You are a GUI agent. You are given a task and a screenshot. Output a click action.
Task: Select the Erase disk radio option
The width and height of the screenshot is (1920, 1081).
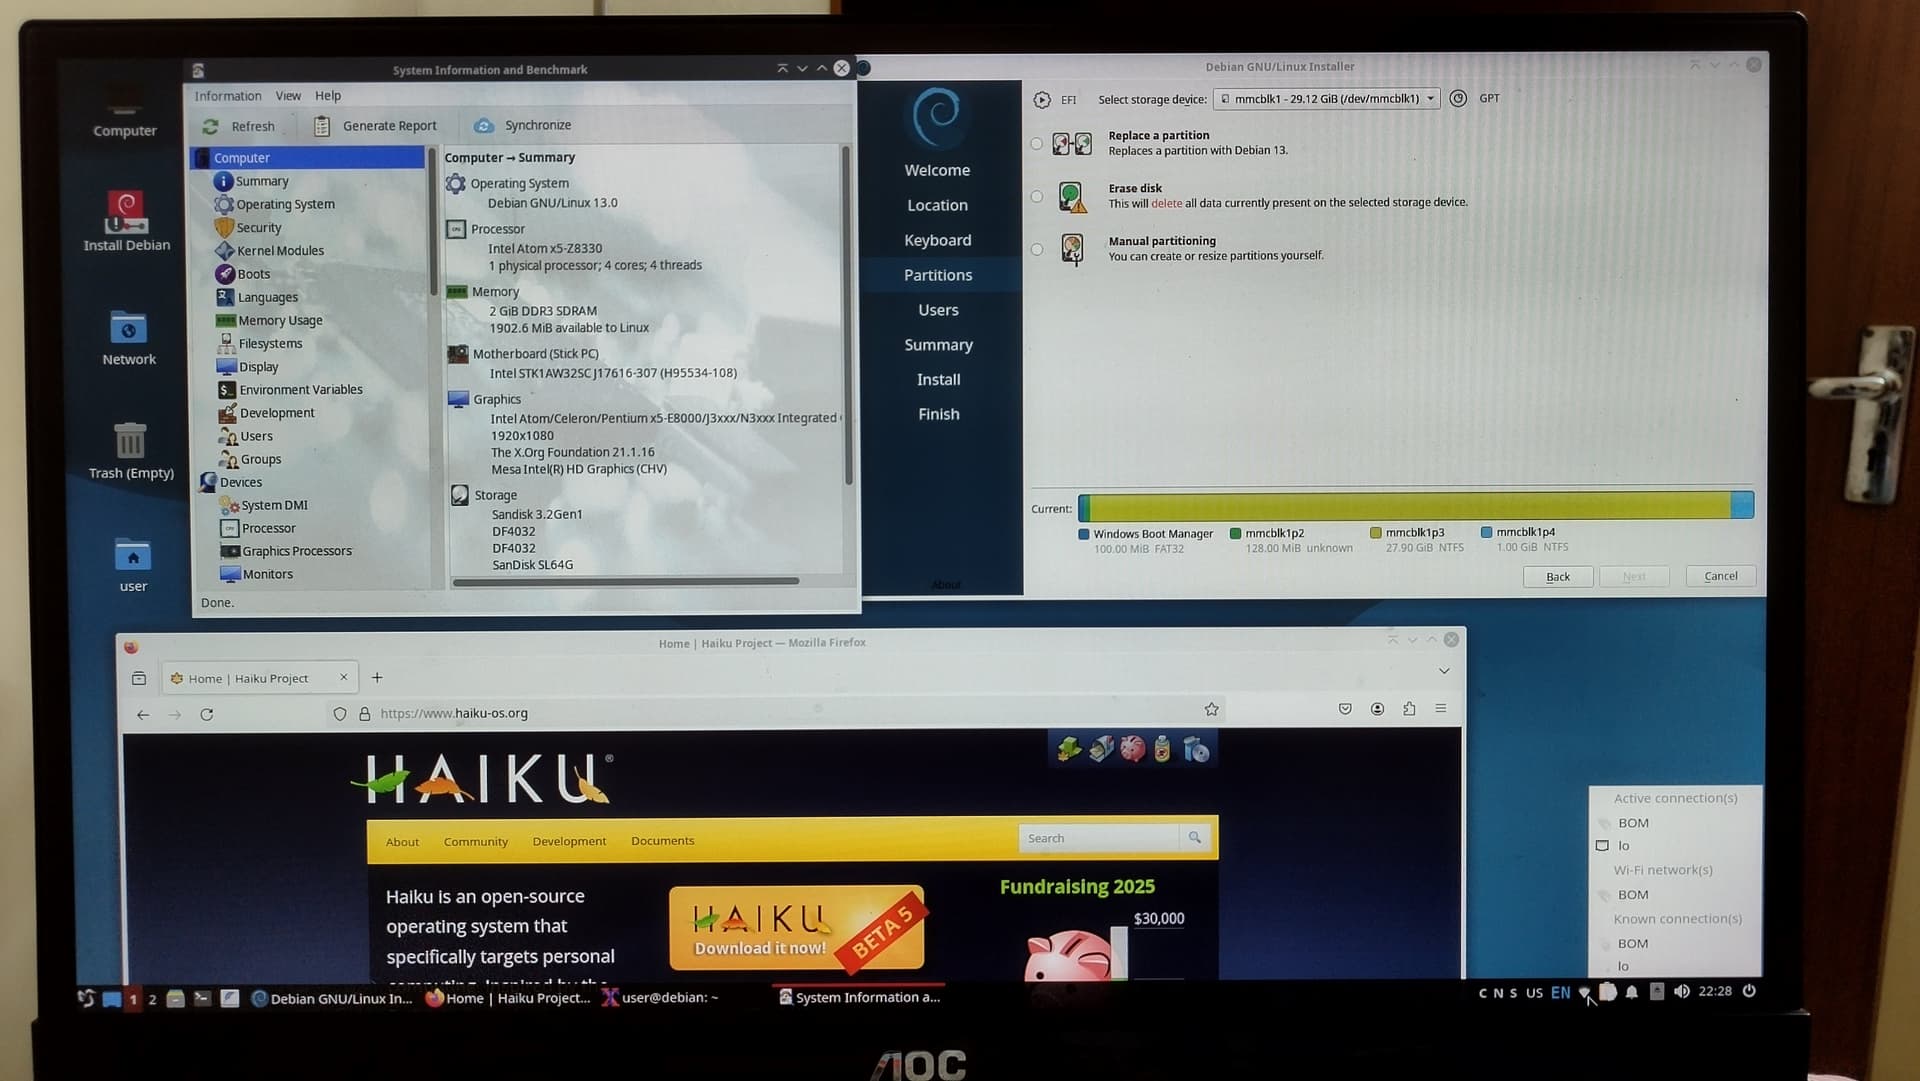point(1036,197)
